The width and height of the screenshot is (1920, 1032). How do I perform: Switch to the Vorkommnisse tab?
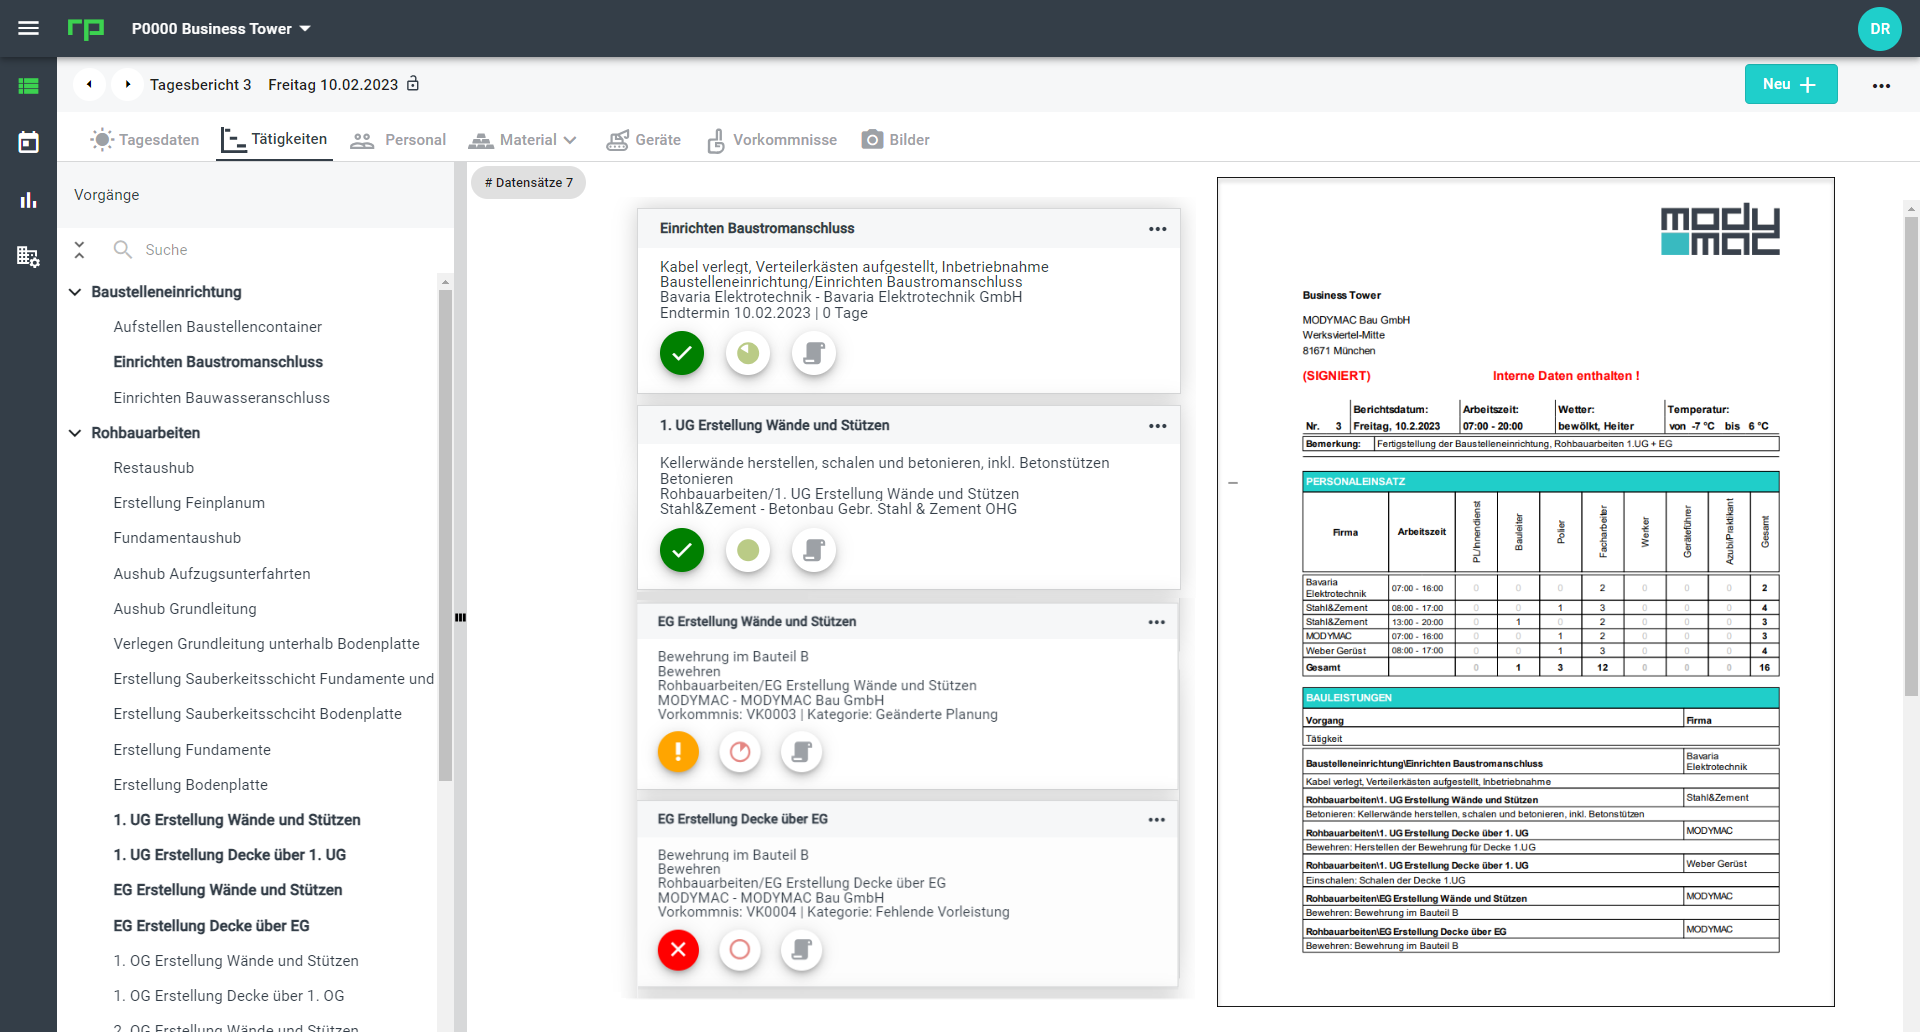coord(772,140)
